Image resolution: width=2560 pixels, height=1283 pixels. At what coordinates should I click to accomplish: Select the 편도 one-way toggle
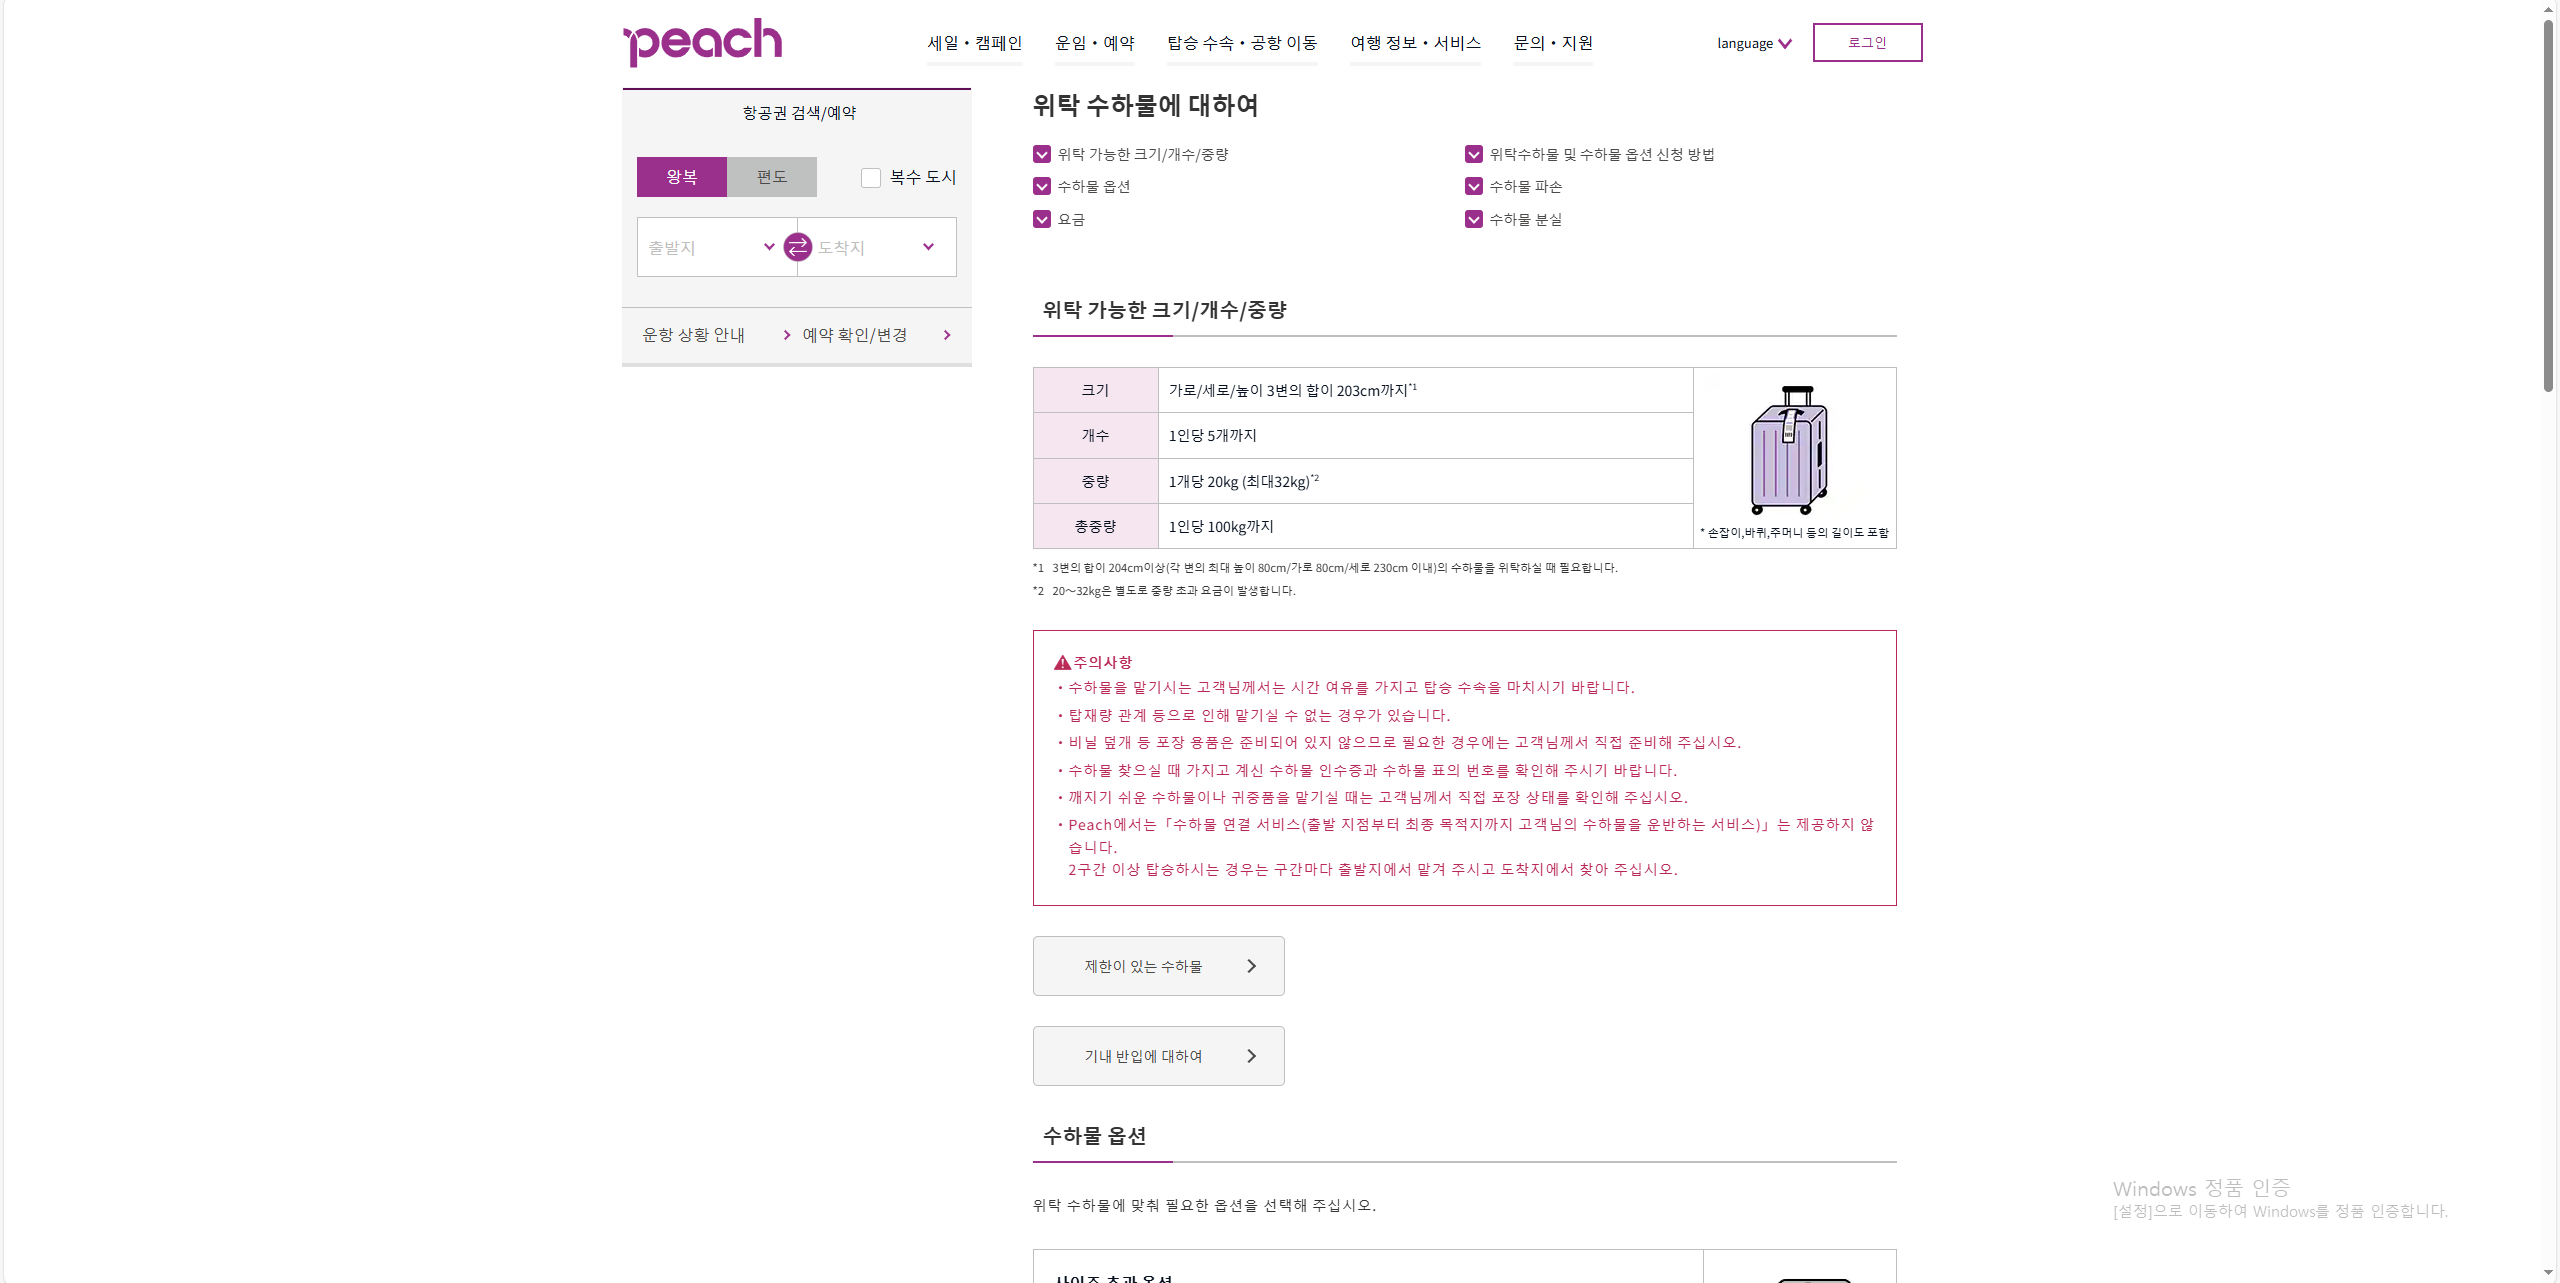pos(771,177)
